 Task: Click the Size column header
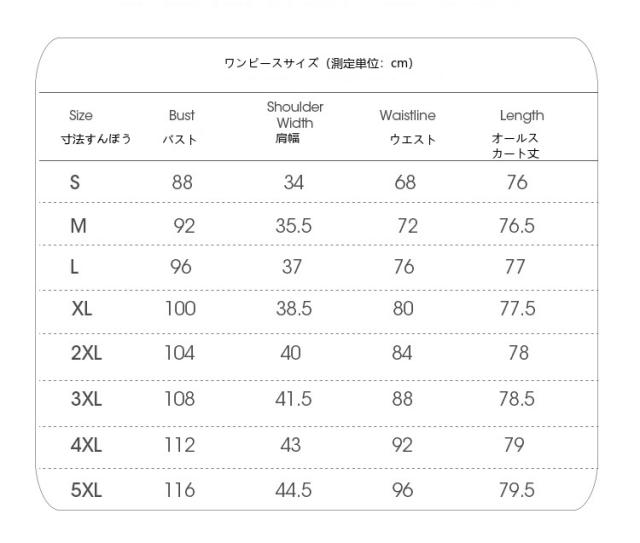pyautogui.click(x=82, y=117)
